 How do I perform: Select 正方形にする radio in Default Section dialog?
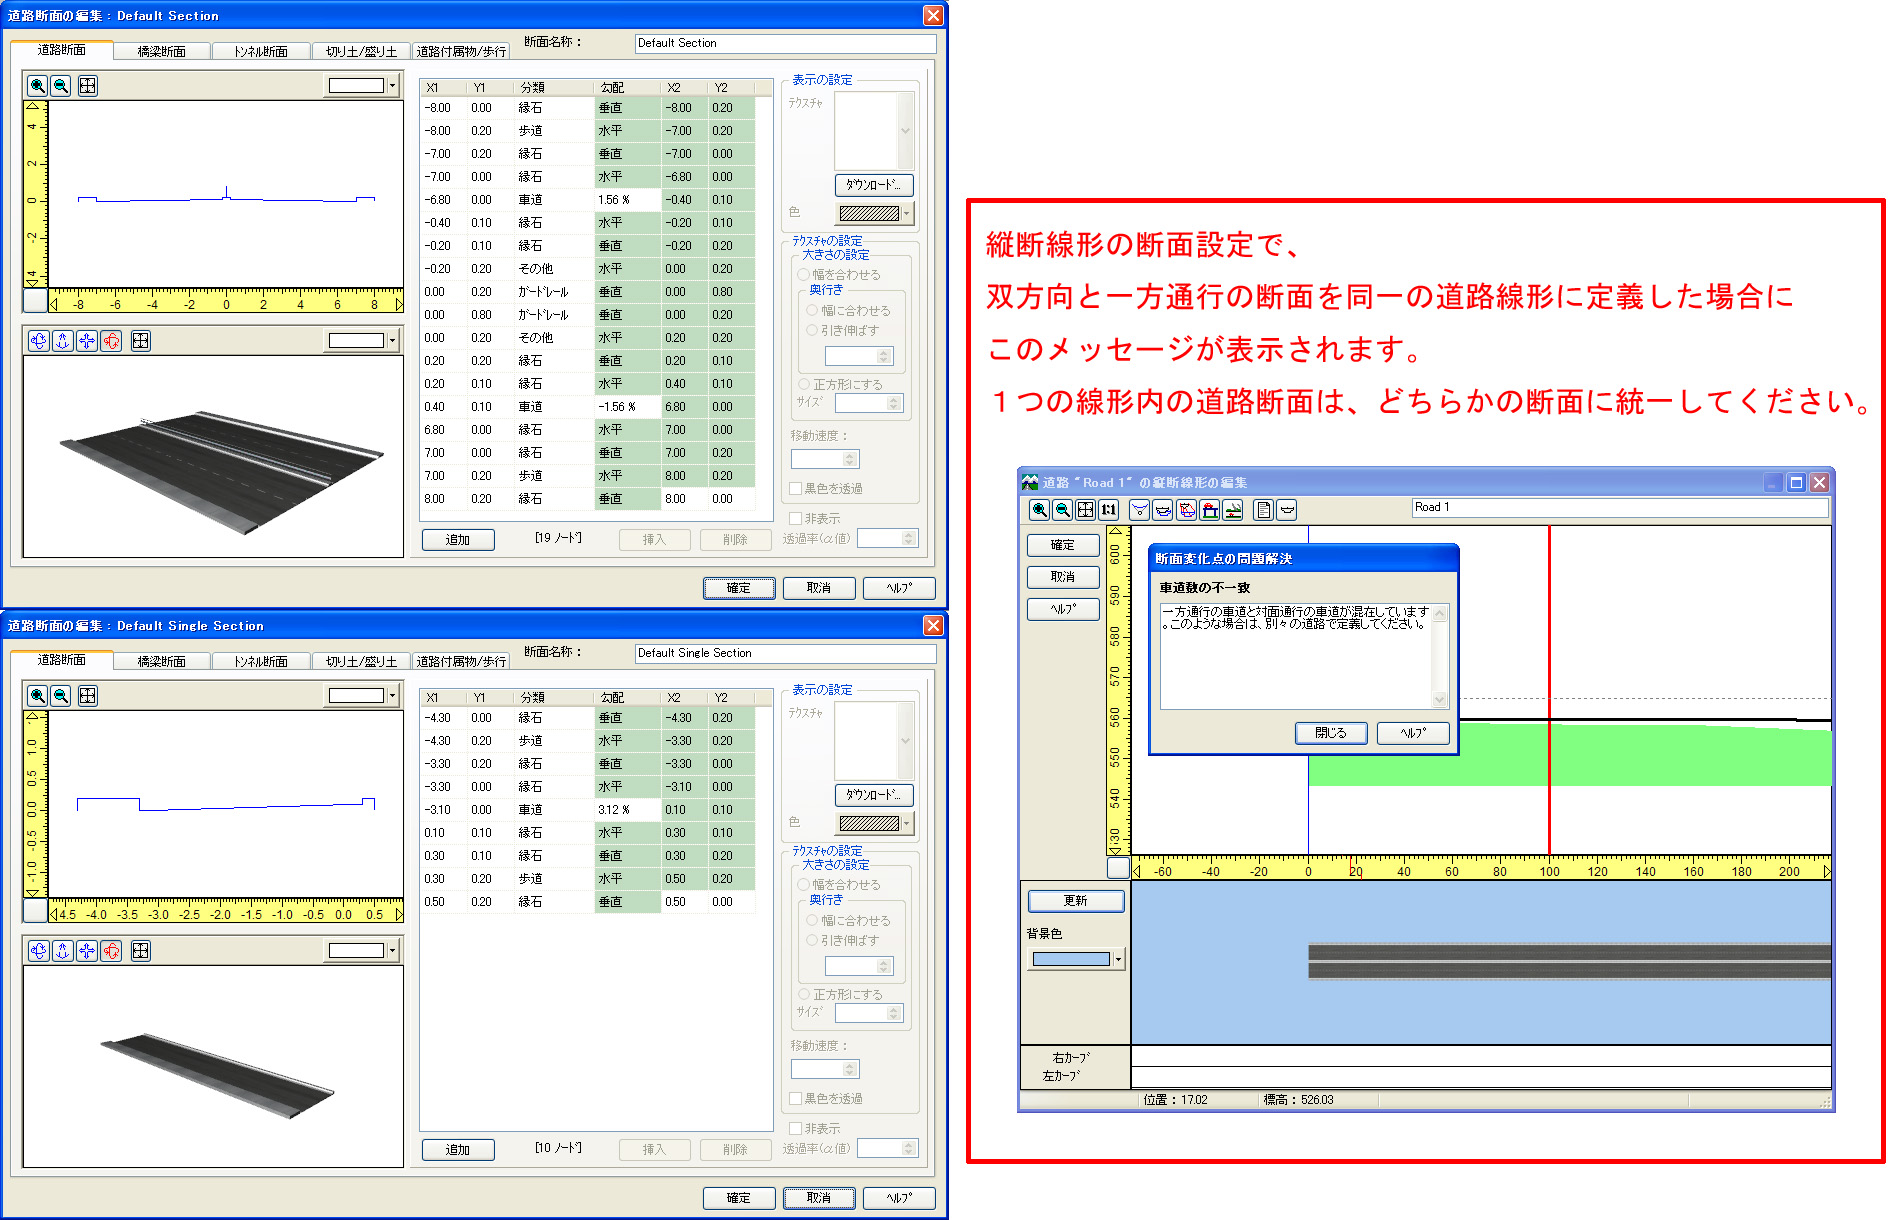(x=803, y=384)
